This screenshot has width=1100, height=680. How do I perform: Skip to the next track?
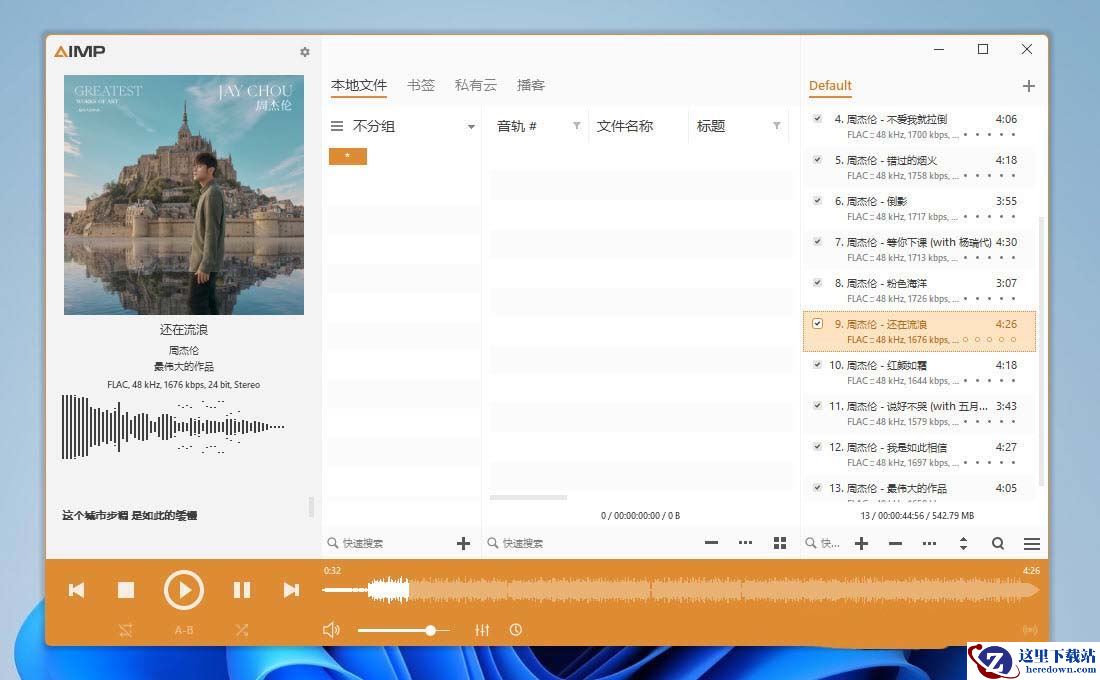[291, 590]
